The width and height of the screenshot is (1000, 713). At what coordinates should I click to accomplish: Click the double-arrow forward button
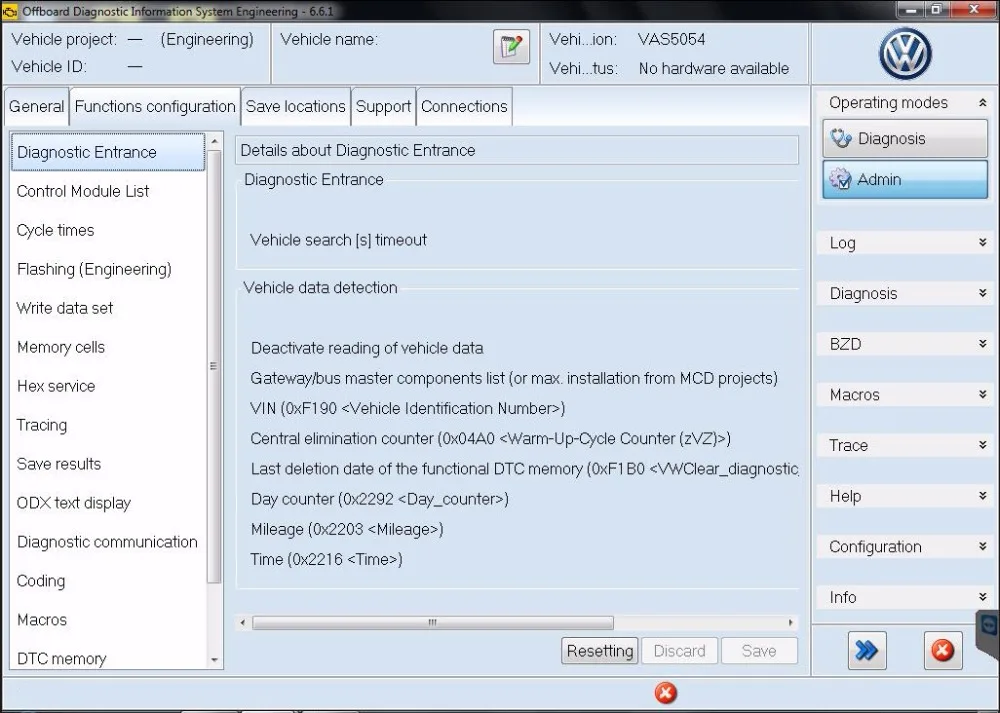click(867, 651)
